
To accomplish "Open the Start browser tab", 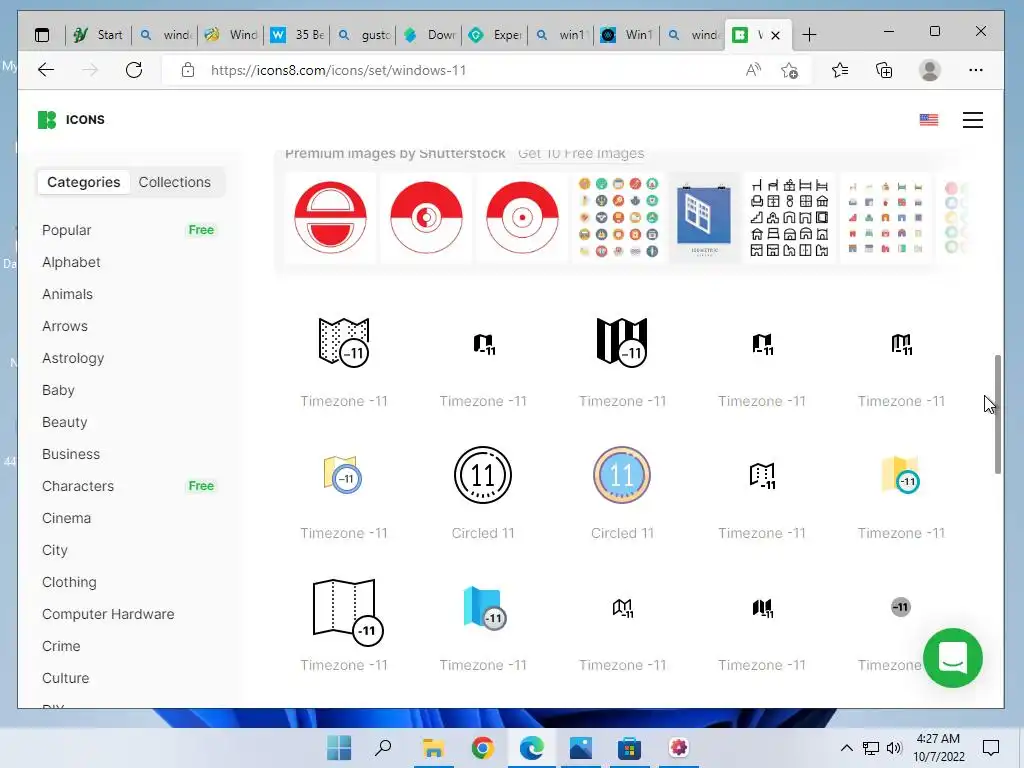I will click(x=98, y=35).
